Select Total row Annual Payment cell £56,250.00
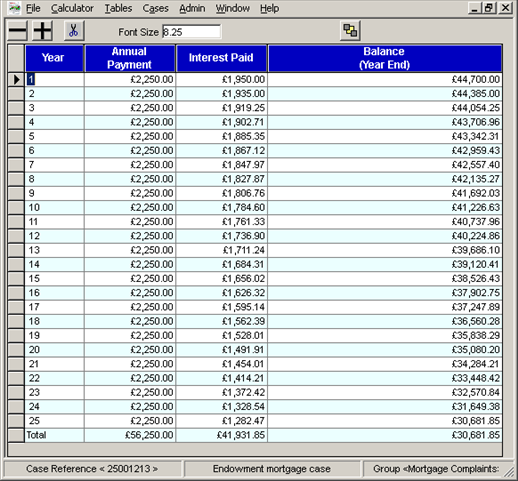518x481 pixels. pos(130,435)
